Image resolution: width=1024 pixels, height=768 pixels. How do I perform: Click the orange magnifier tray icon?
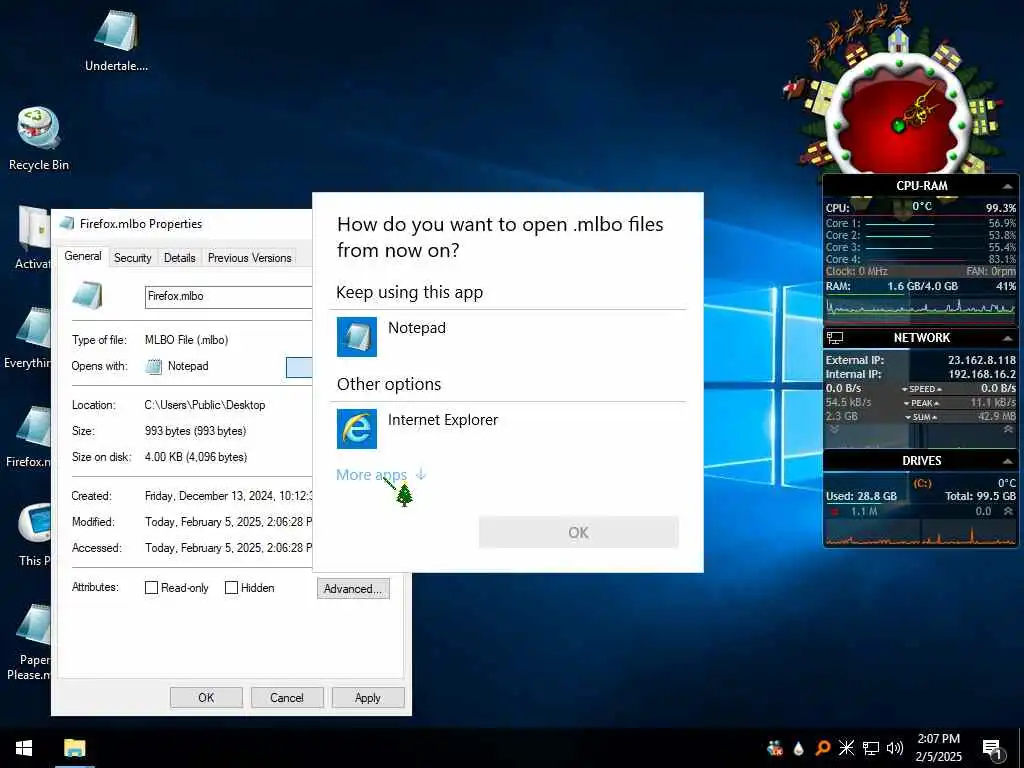tap(823, 748)
